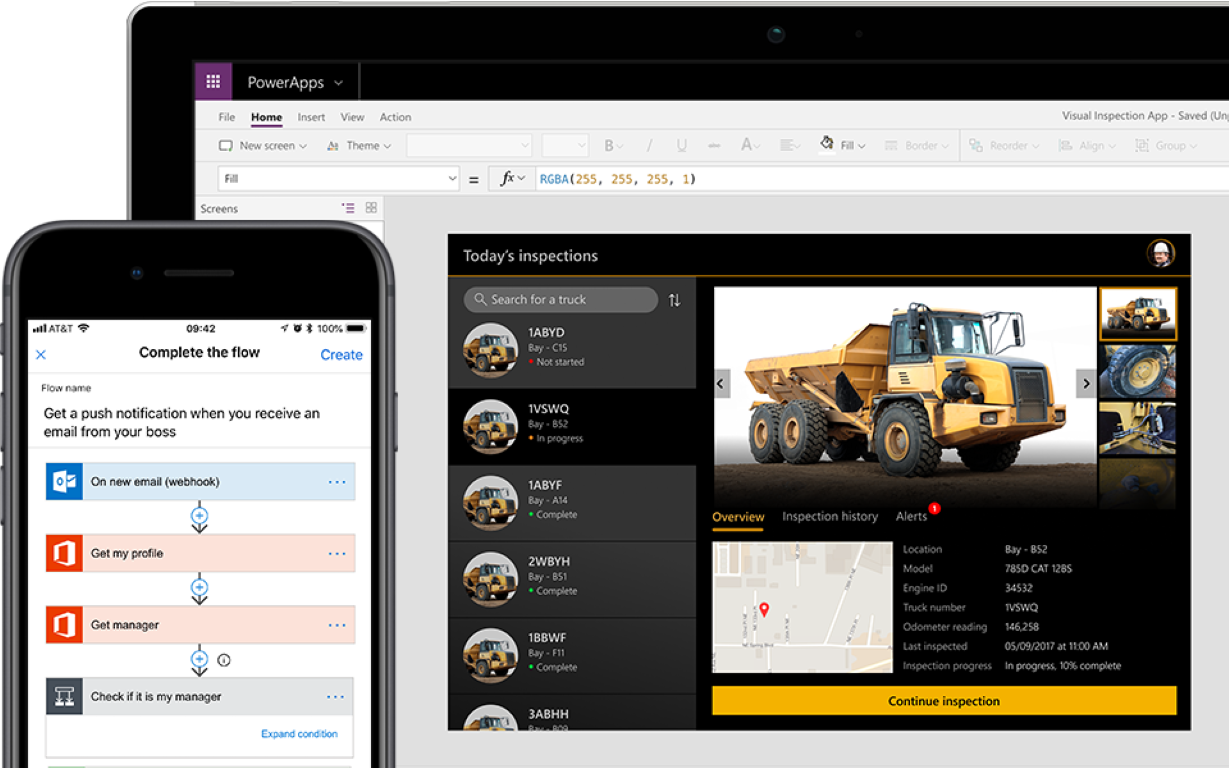This screenshot has width=1229, height=768.
Task: Open the Fill property dropdown
Action: (x=452, y=178)
